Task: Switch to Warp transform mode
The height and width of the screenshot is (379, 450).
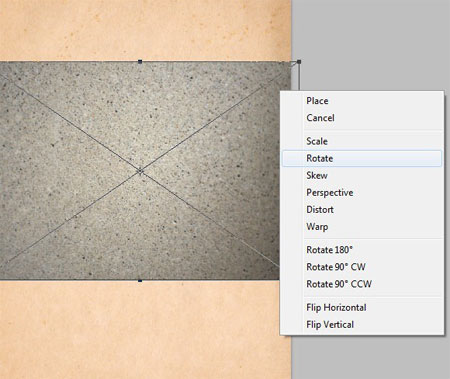Action: pos(362,227)
